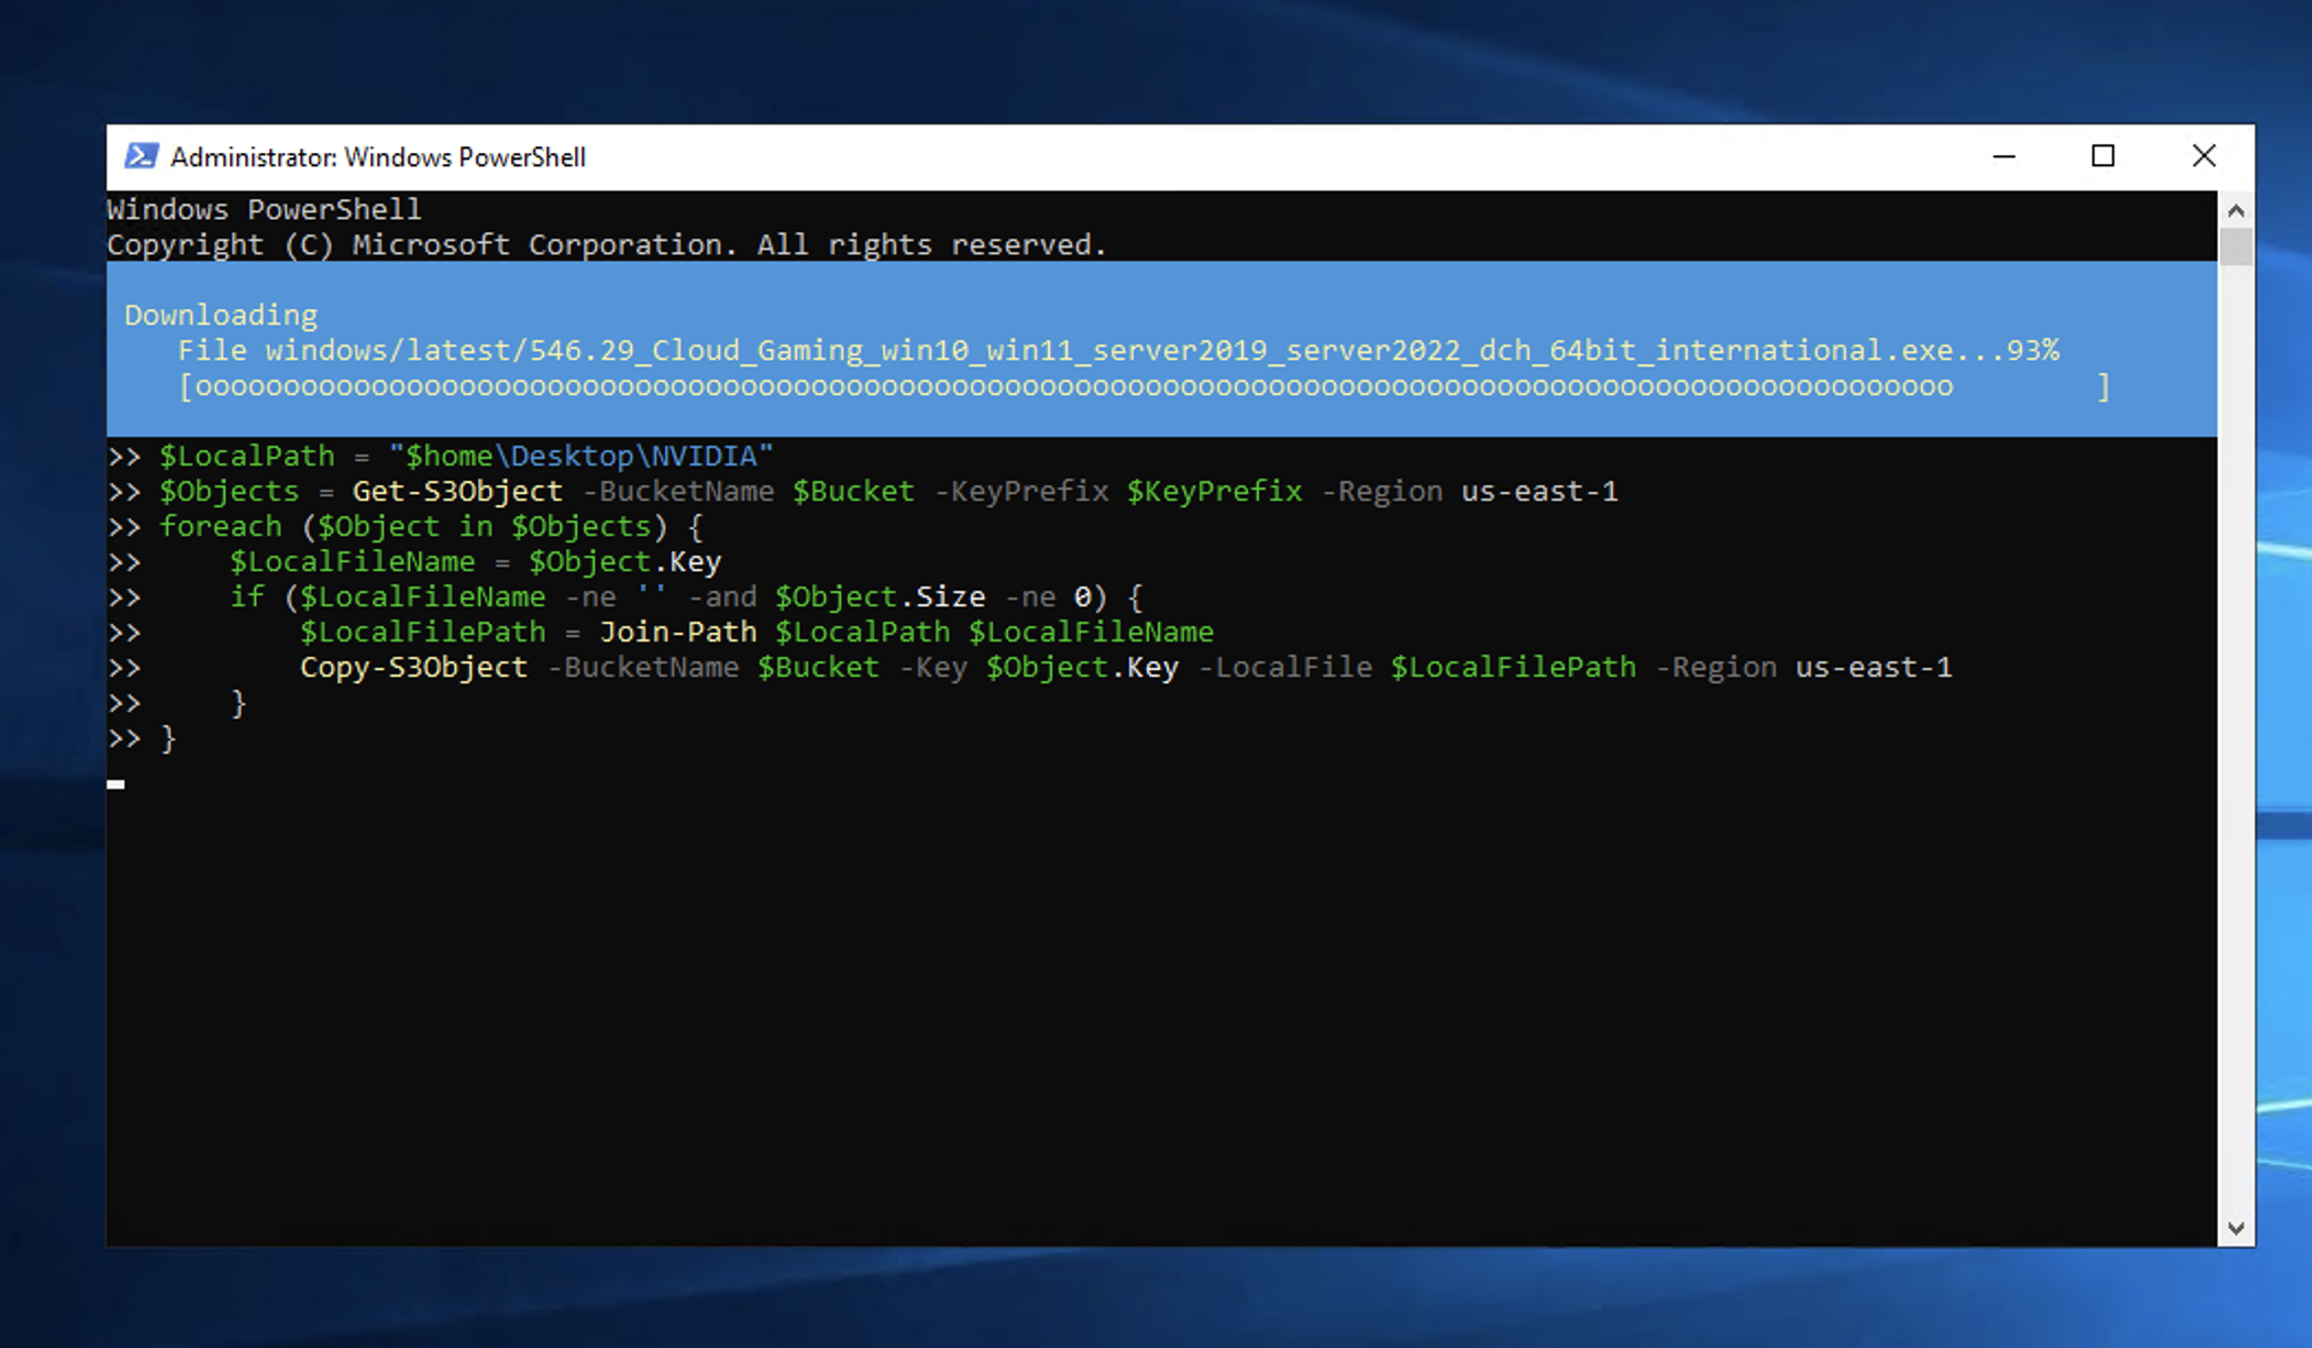Click the 'Administrator: Windows PowerShell' title text
Viewport: 2312px width, 1348px height.
pyautogui.click(x=378, y=157)
